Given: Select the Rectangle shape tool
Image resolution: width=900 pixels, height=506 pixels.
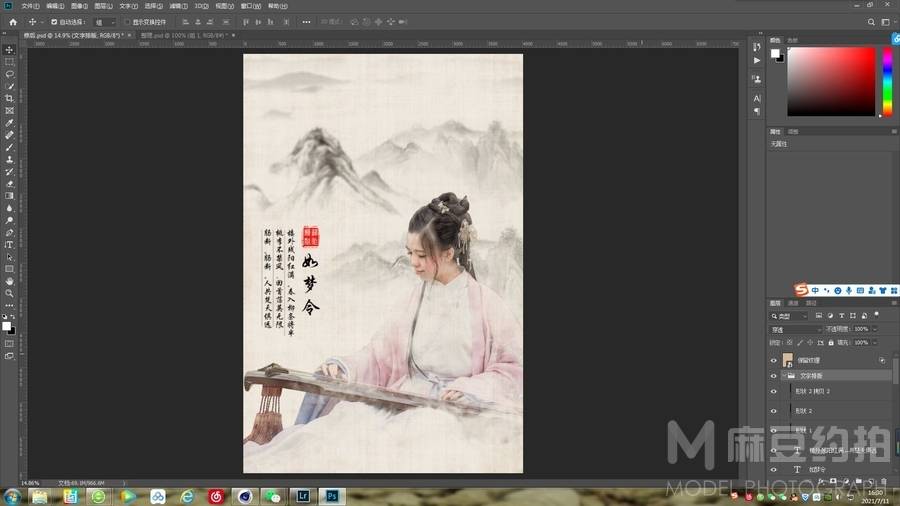Looking at the screenshot, I should tap(9, 269).
